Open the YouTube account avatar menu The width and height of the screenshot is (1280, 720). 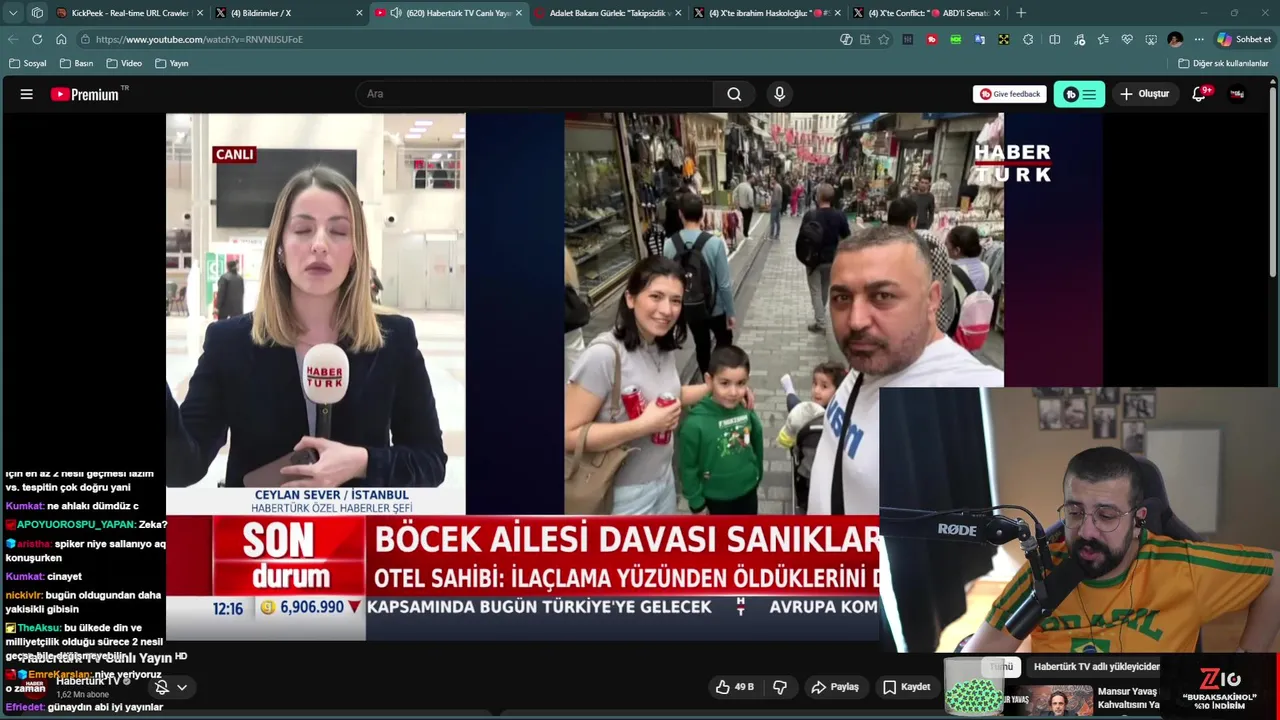click(1237, 94)
